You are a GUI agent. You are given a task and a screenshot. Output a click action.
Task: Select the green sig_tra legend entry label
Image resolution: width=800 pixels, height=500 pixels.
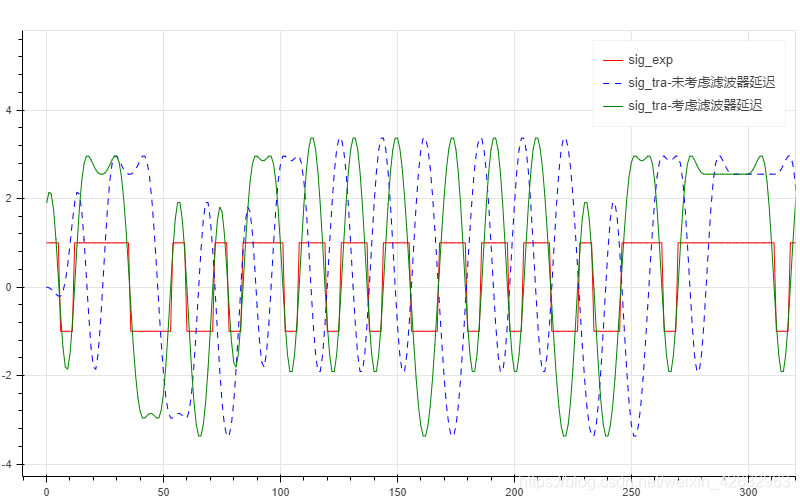pyautogui.click(x=695, y=106)
